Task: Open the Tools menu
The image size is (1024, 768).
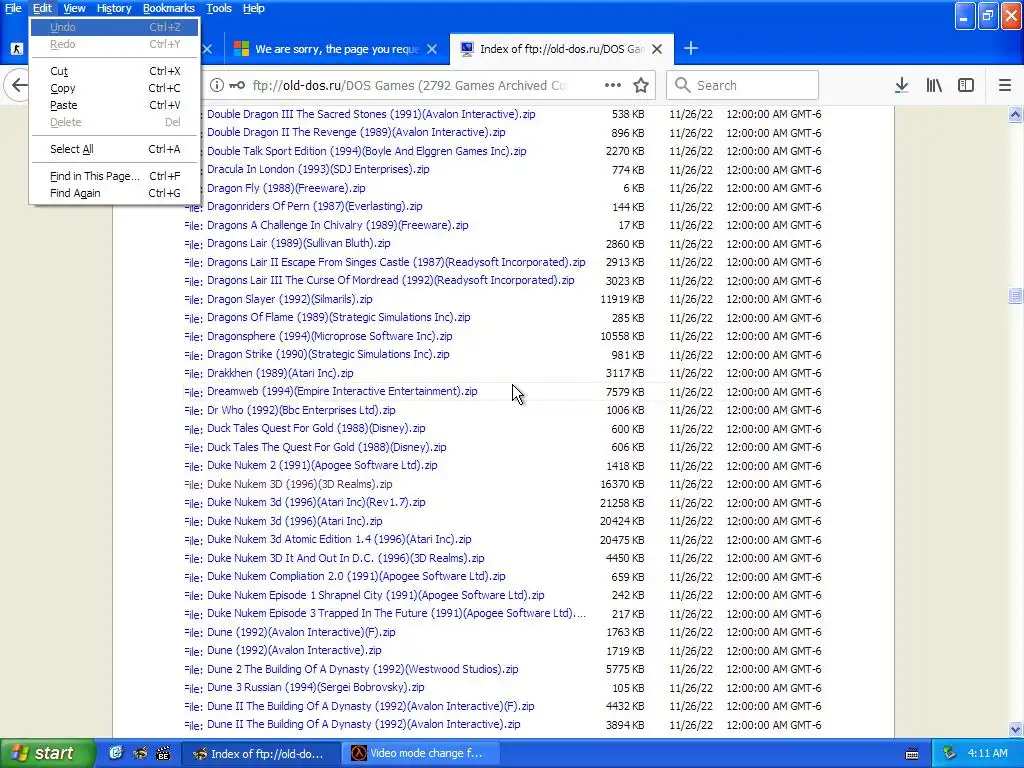Action: [x=219, y=8]
